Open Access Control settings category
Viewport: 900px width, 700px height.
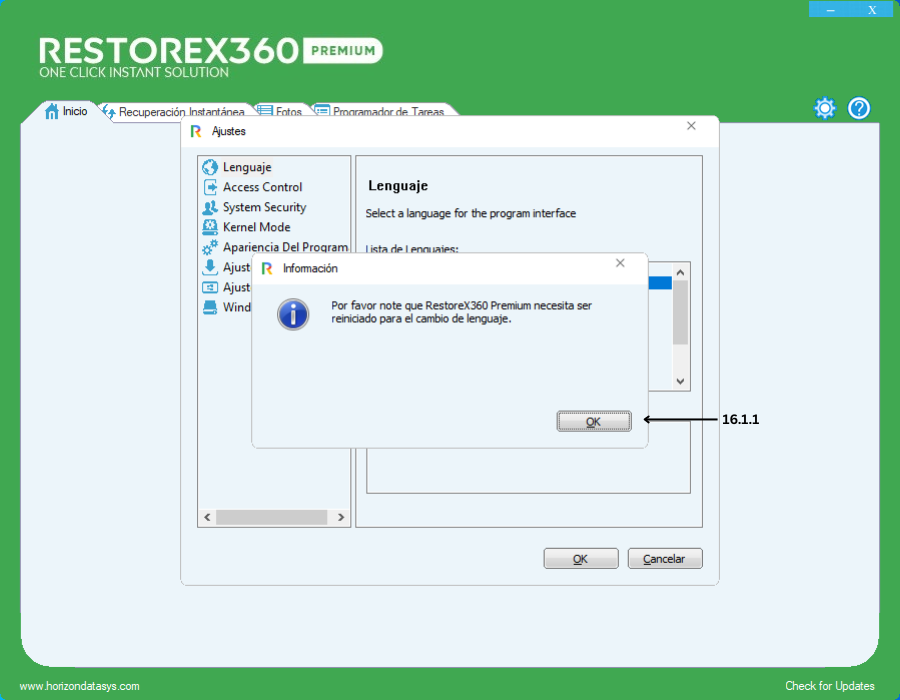(x=262, y=187)
